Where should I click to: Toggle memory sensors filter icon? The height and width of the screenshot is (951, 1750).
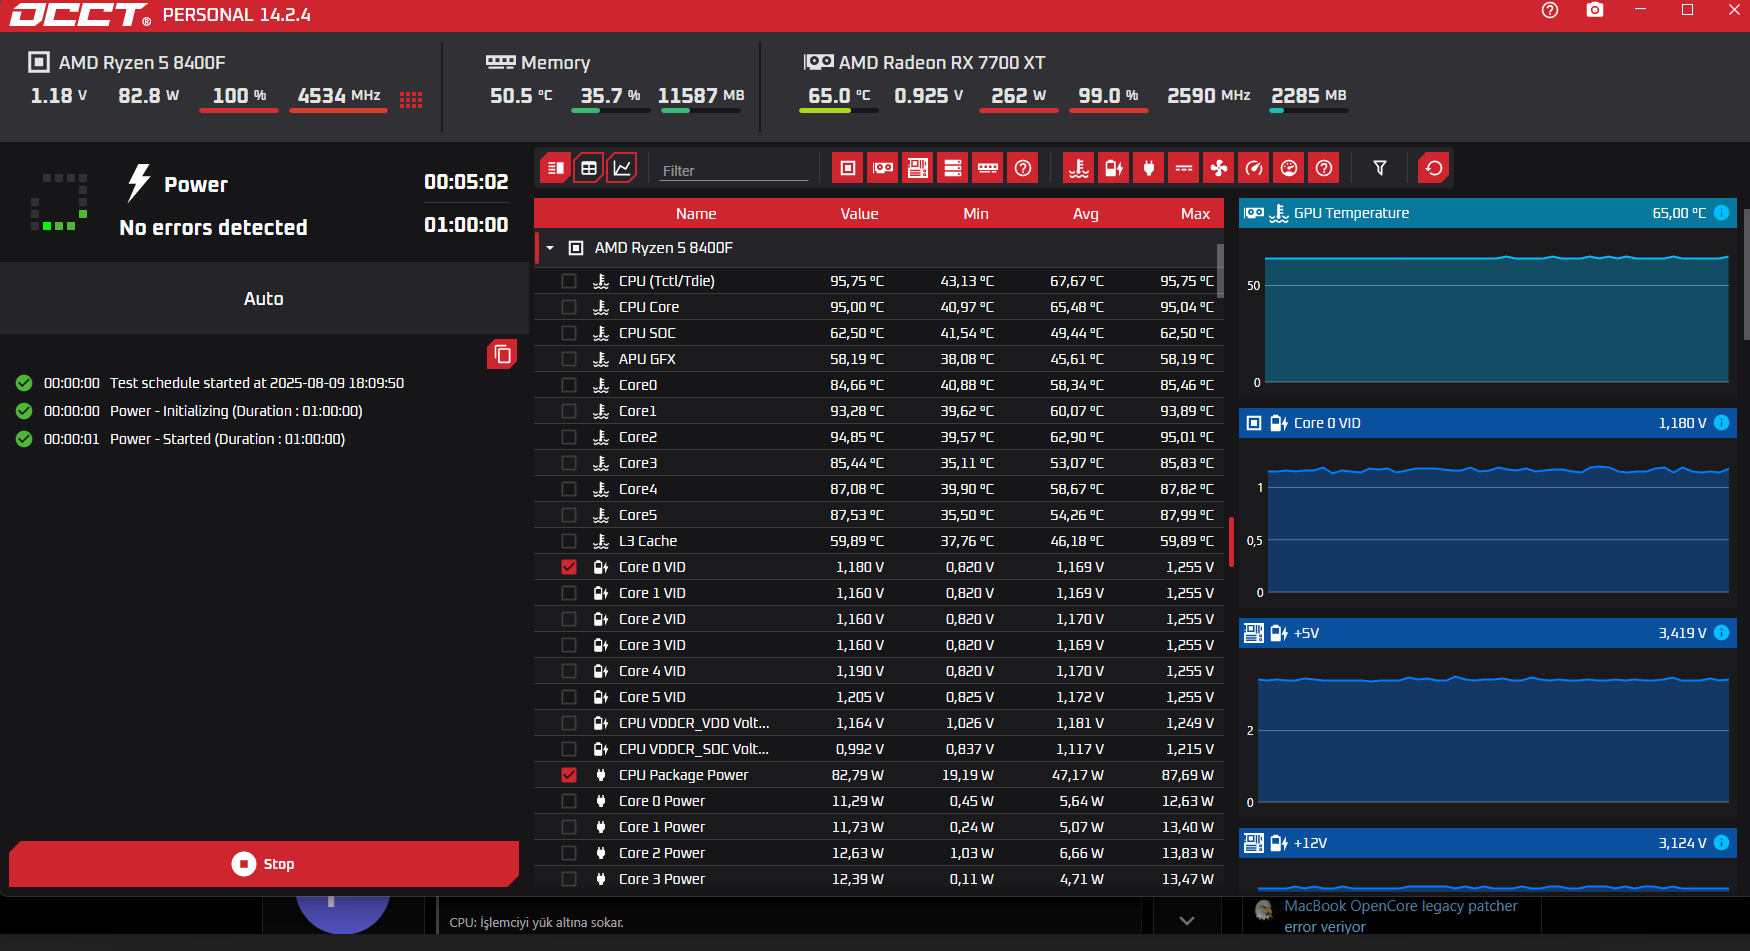(988, 168)
